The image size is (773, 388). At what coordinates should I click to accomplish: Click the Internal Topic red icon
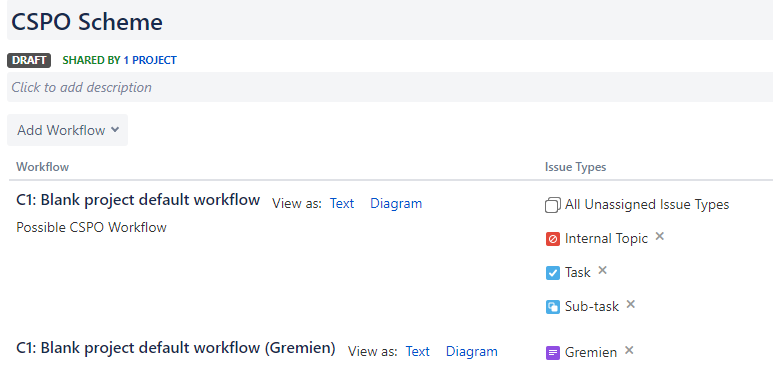[x=553, y=239]
